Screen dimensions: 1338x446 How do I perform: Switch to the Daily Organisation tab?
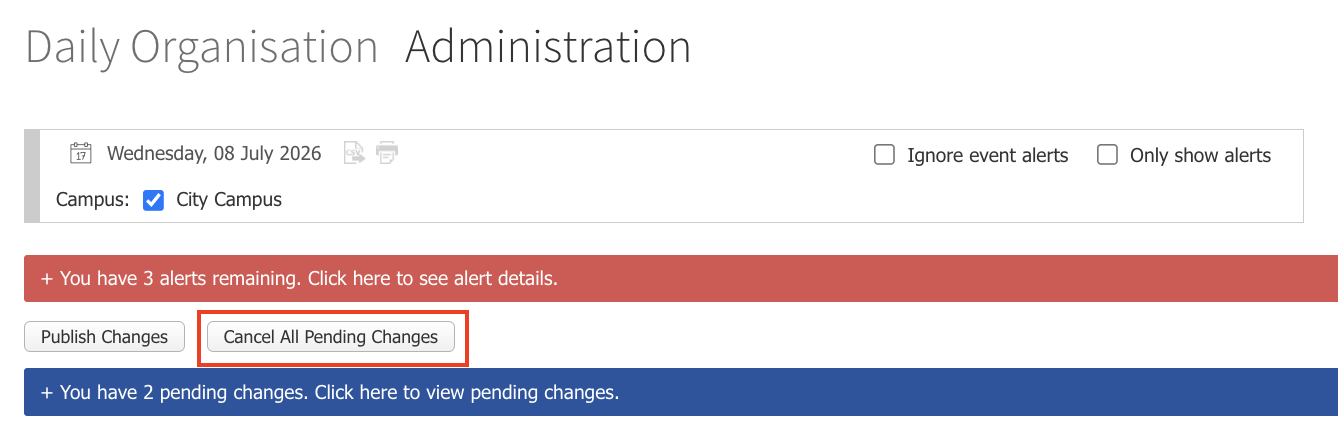tap(202, 47)
